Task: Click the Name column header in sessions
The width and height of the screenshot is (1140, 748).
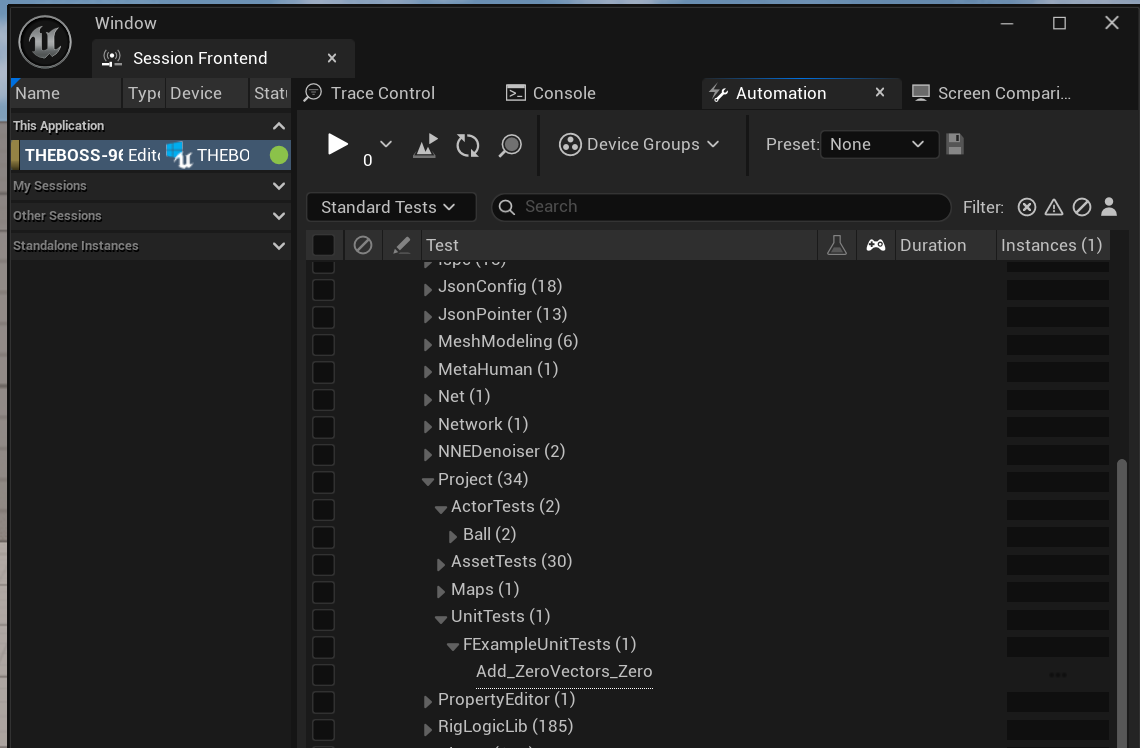Action: [66, 93]
